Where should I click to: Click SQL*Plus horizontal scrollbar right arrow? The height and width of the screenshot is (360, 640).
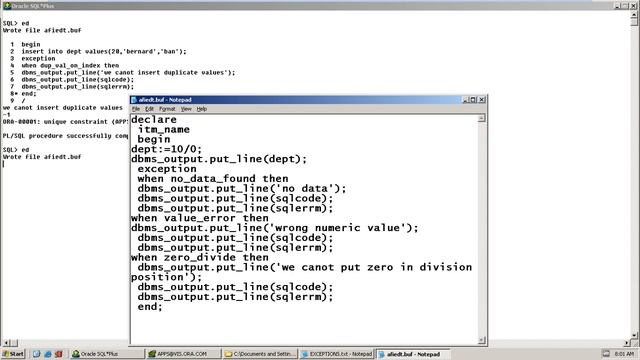point(627,343)
